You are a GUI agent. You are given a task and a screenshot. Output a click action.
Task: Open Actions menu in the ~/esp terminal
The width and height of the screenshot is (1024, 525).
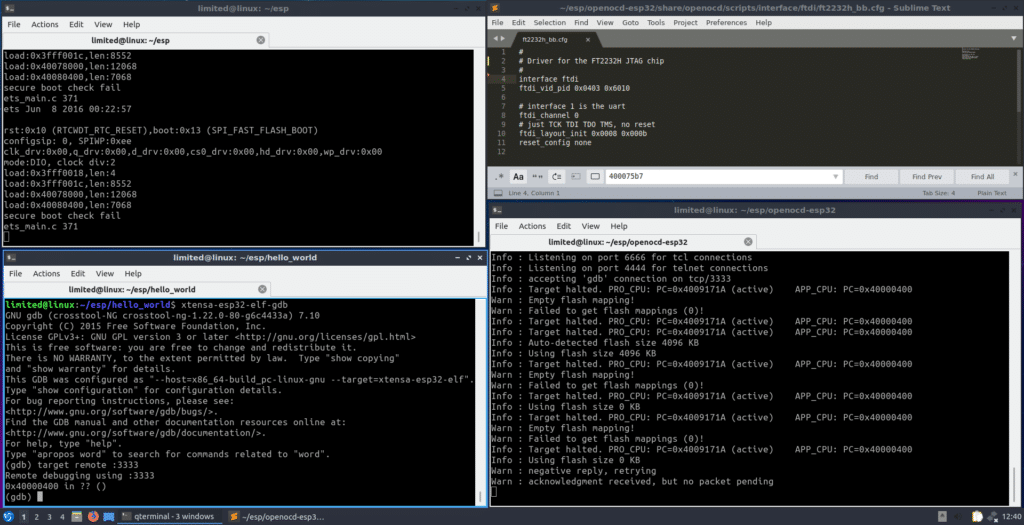click(44, 24)
